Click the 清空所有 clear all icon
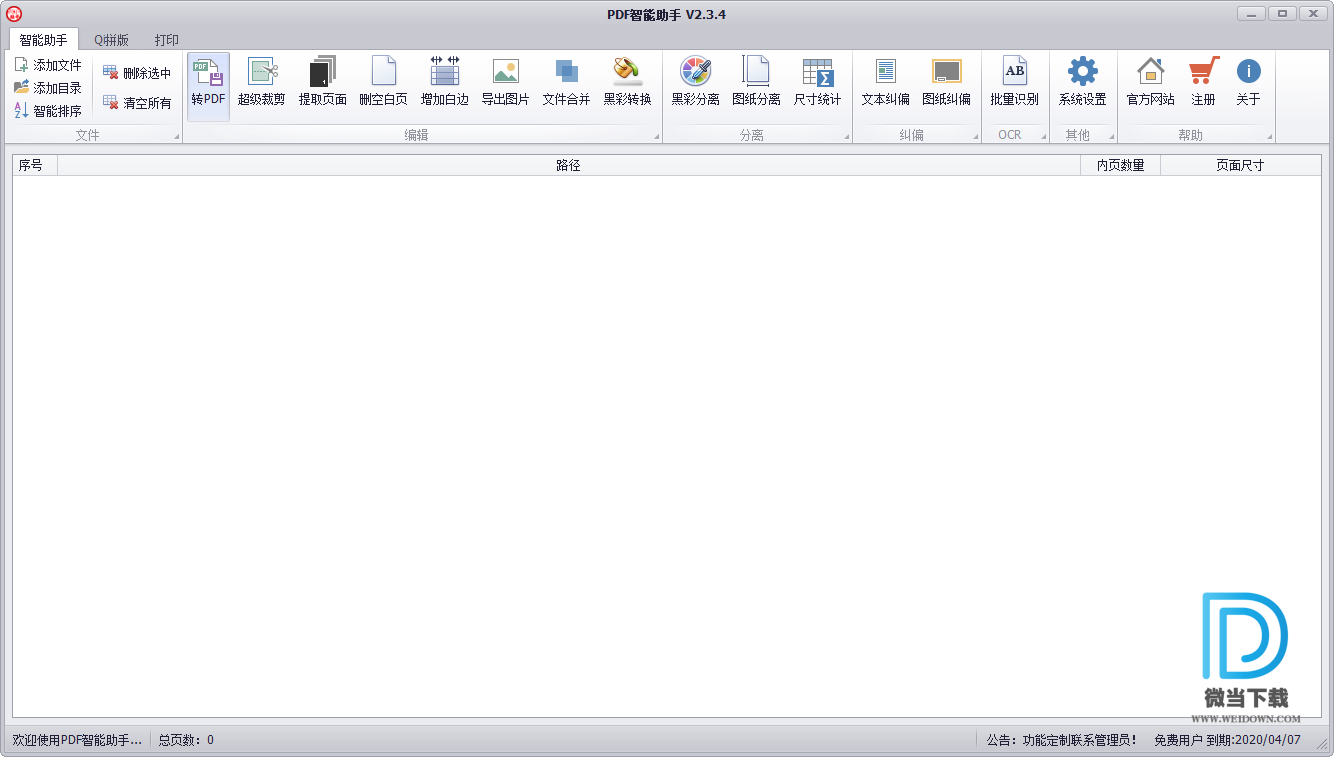The width and height of the screenshot is (1334, 757). coord(110,102)
